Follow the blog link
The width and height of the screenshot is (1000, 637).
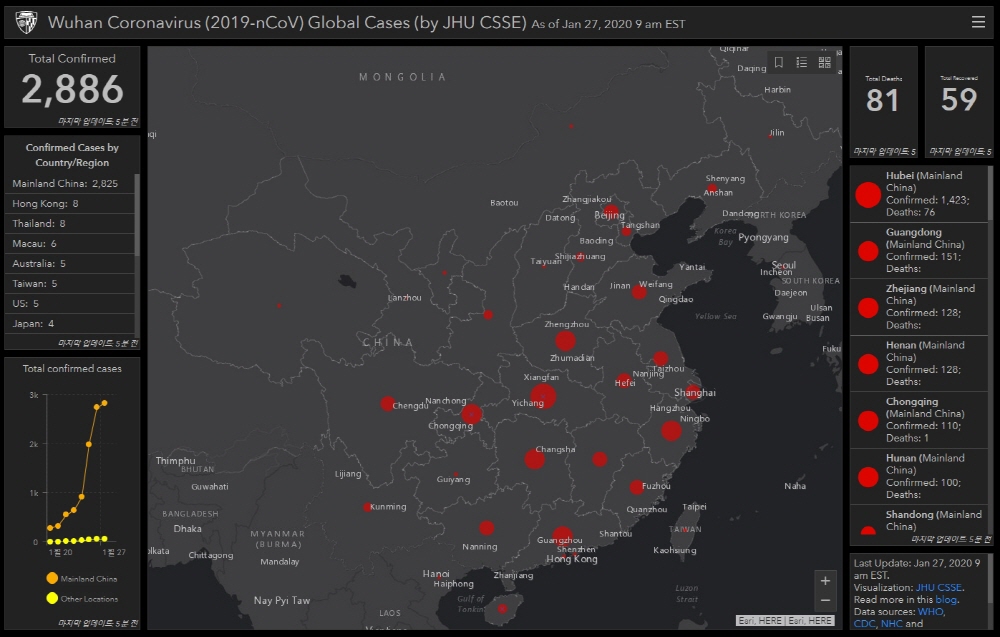946,599
